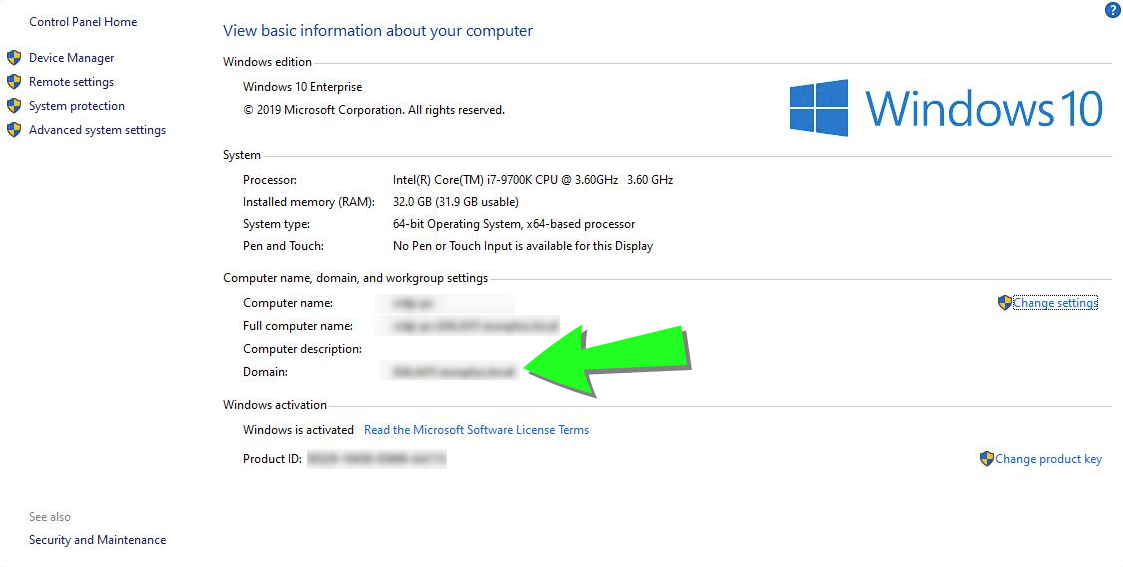Screen dimensions: 1123x567
Task: Click the 64-bit Operating System value
Action: (514, 224)
